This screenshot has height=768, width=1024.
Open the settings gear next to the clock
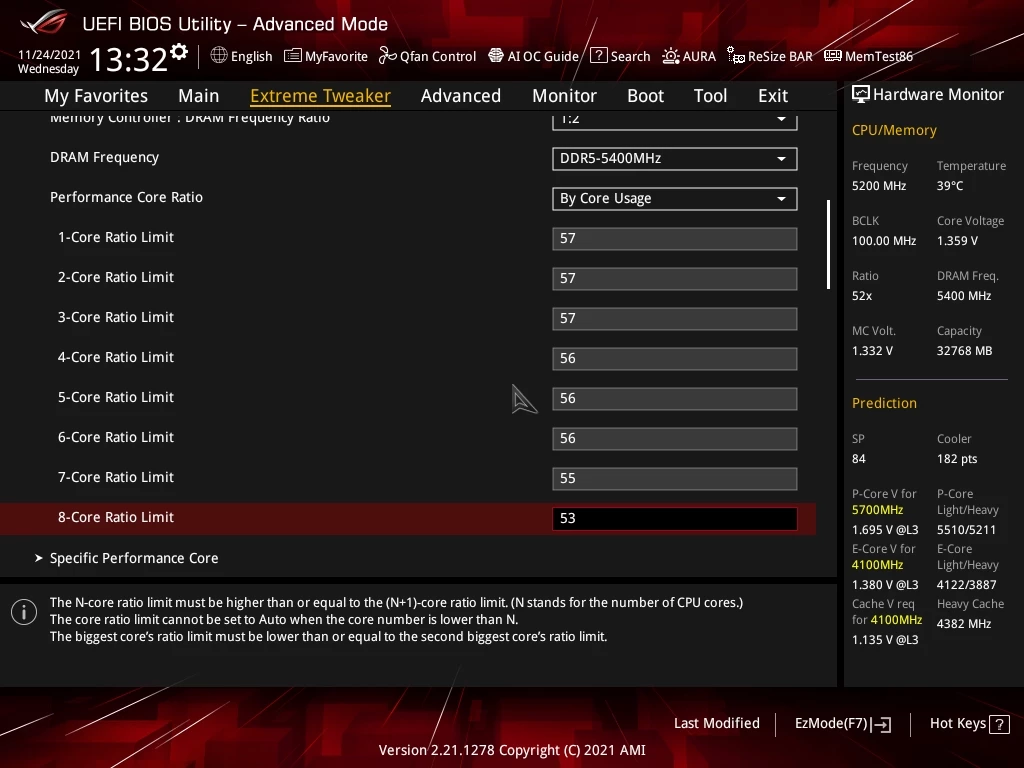(x=179, y=52)
